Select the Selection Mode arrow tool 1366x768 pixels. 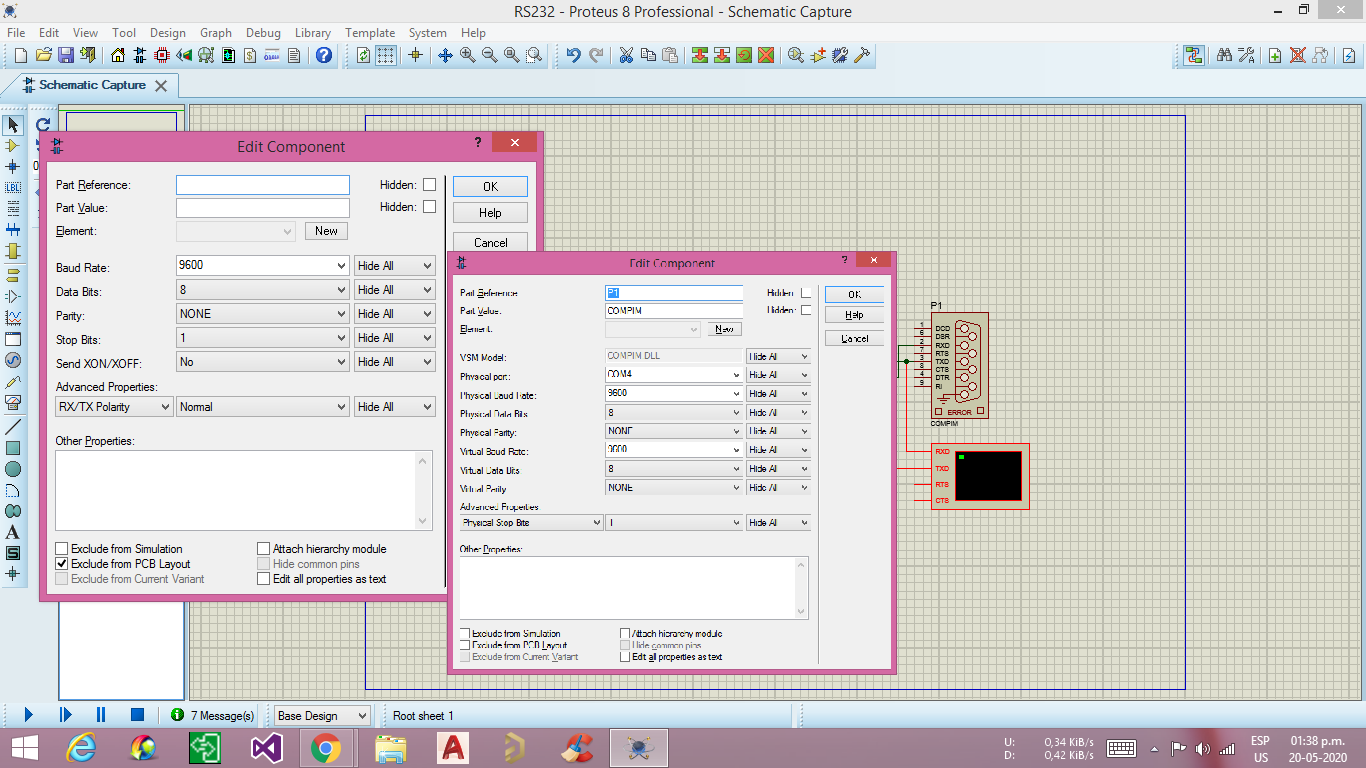(x=13, y=125)
